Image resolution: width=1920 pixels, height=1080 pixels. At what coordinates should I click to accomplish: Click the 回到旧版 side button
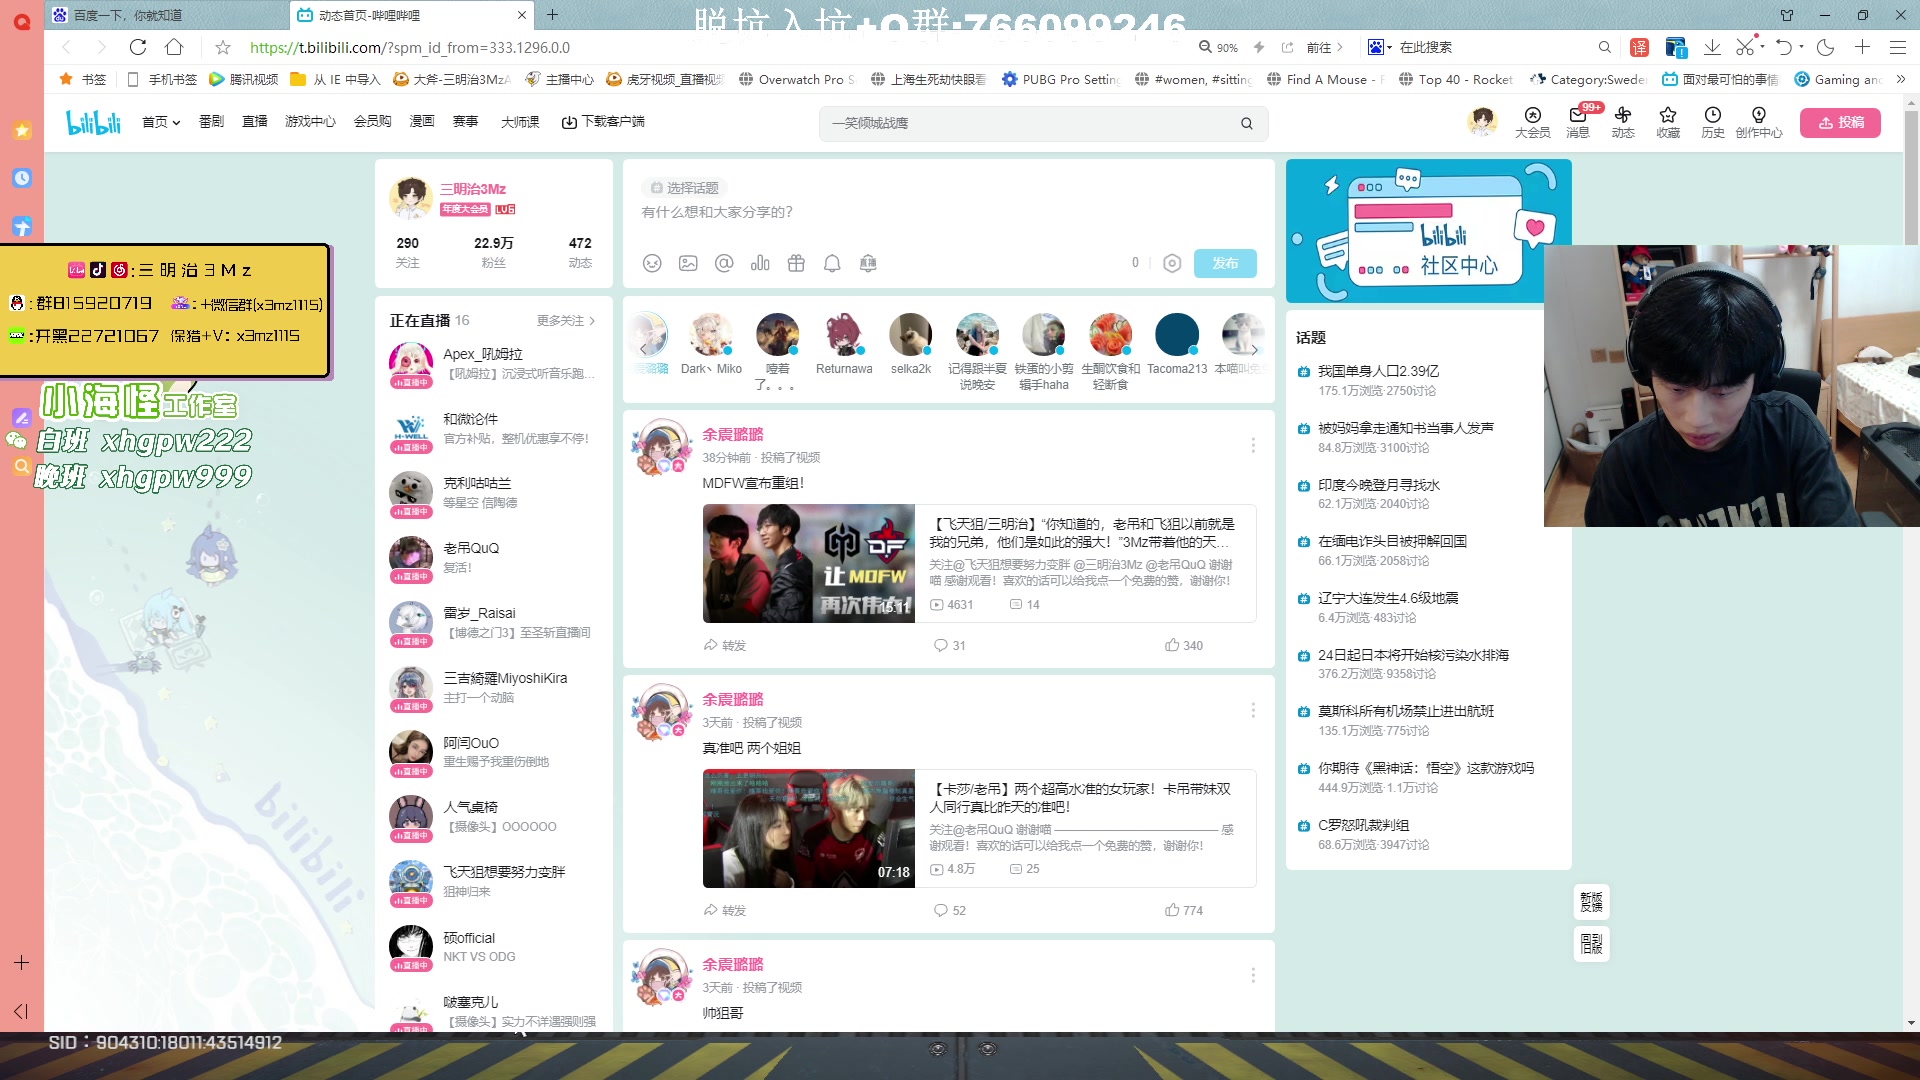(1591, 943)
